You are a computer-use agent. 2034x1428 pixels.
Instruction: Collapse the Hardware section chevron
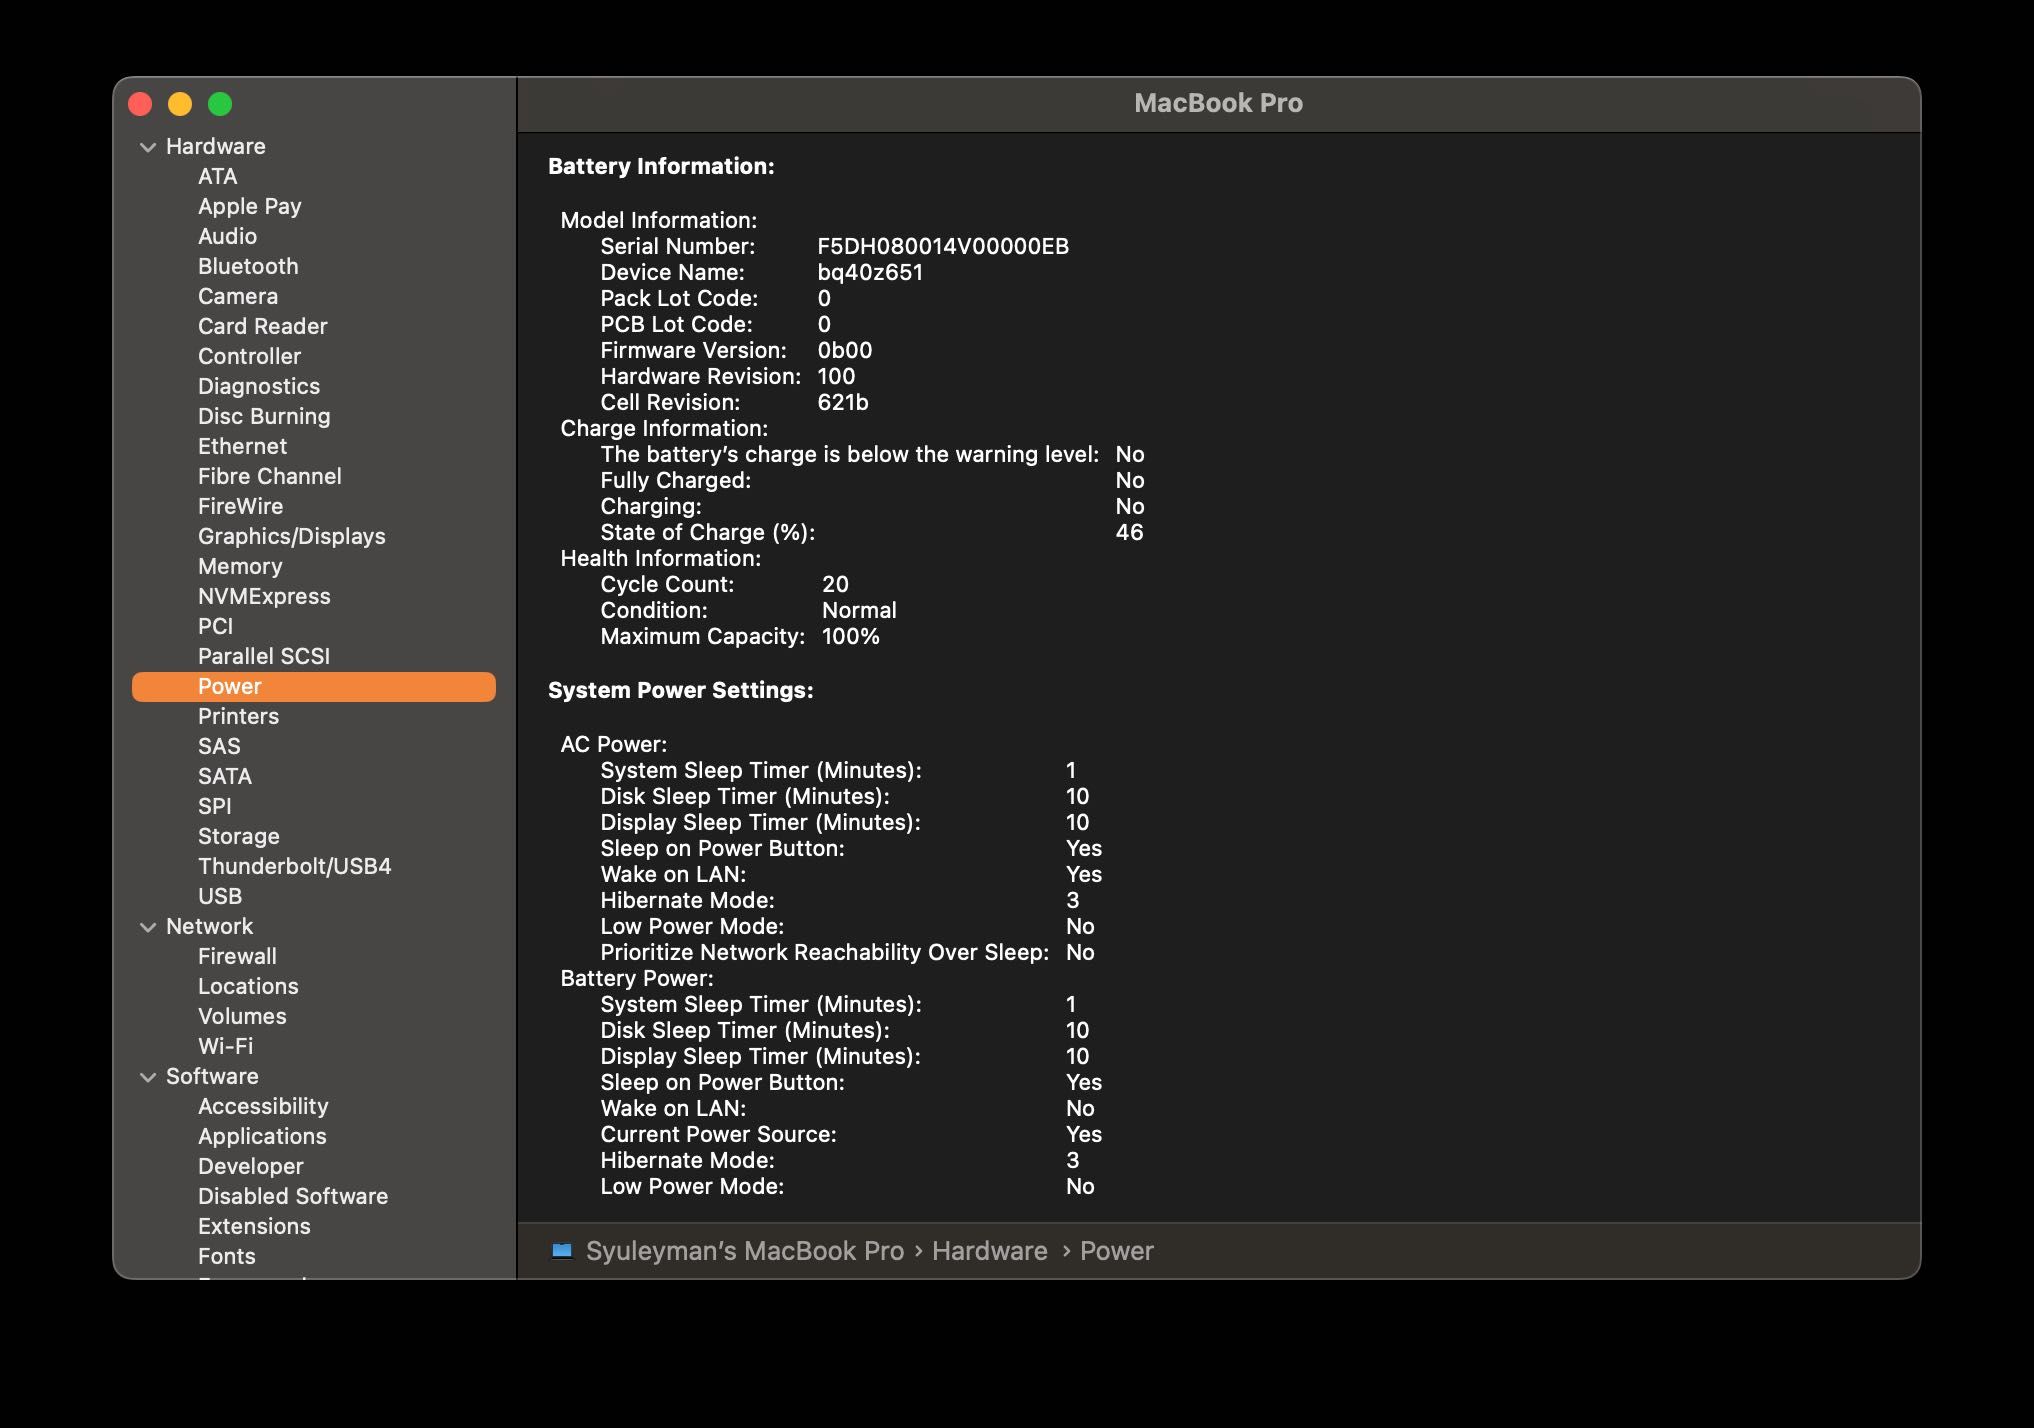tap(148, 147)
